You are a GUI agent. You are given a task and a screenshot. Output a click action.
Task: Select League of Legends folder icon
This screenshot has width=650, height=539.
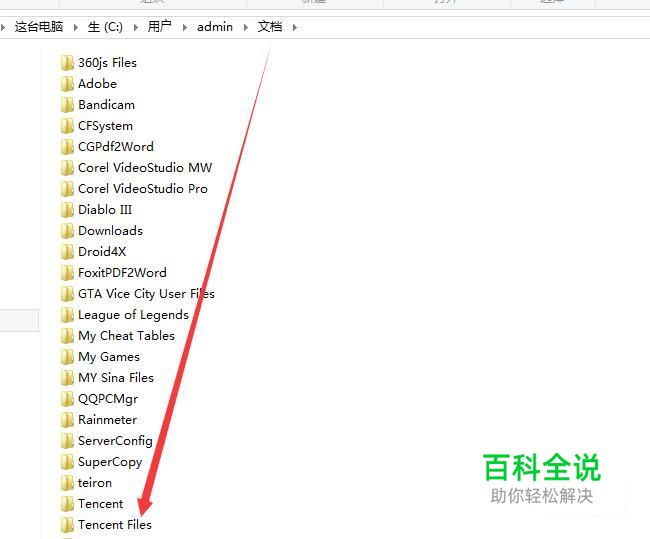point(67,315)
